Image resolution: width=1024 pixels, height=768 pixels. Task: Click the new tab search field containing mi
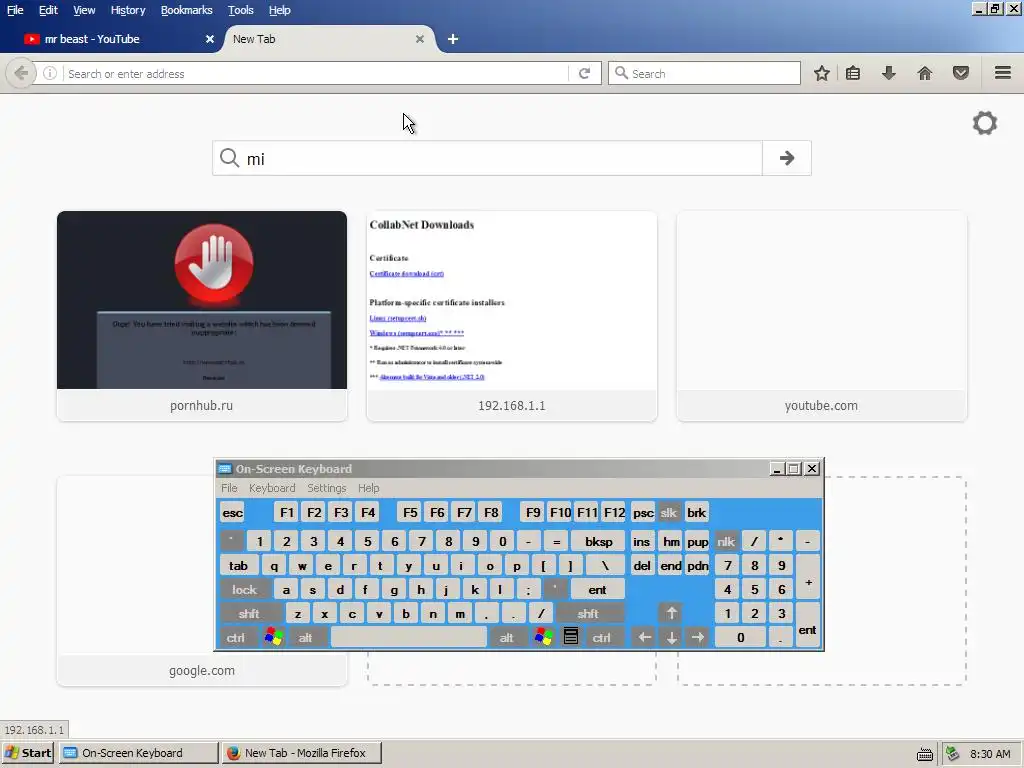[487, 158]
